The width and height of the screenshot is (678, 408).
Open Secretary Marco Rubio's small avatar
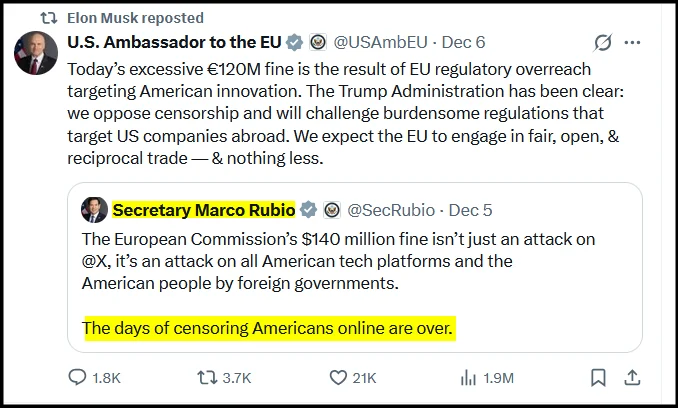(94, 209)
